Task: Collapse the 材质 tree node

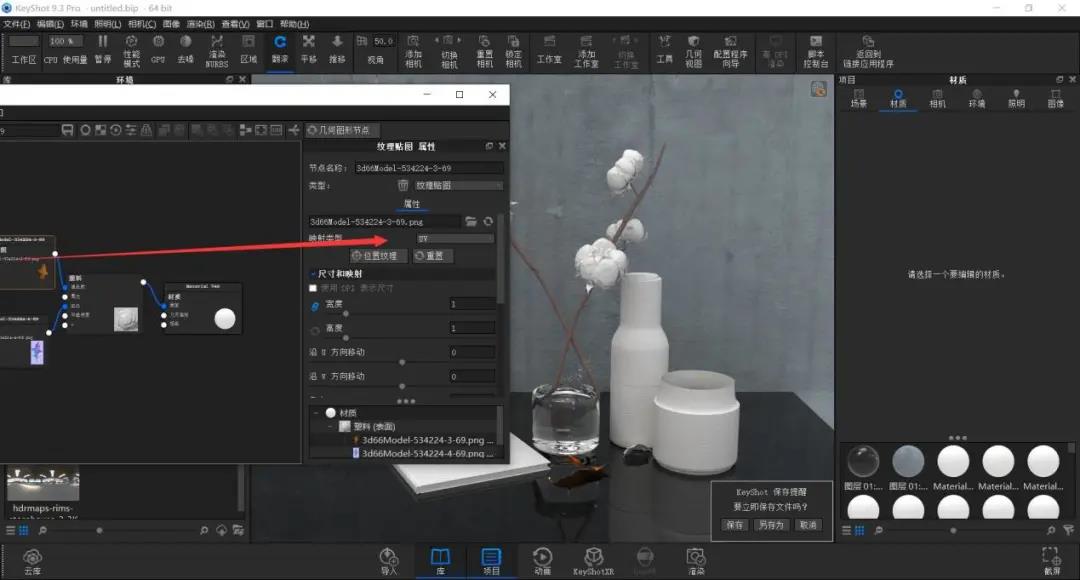Action: (316, 413)
